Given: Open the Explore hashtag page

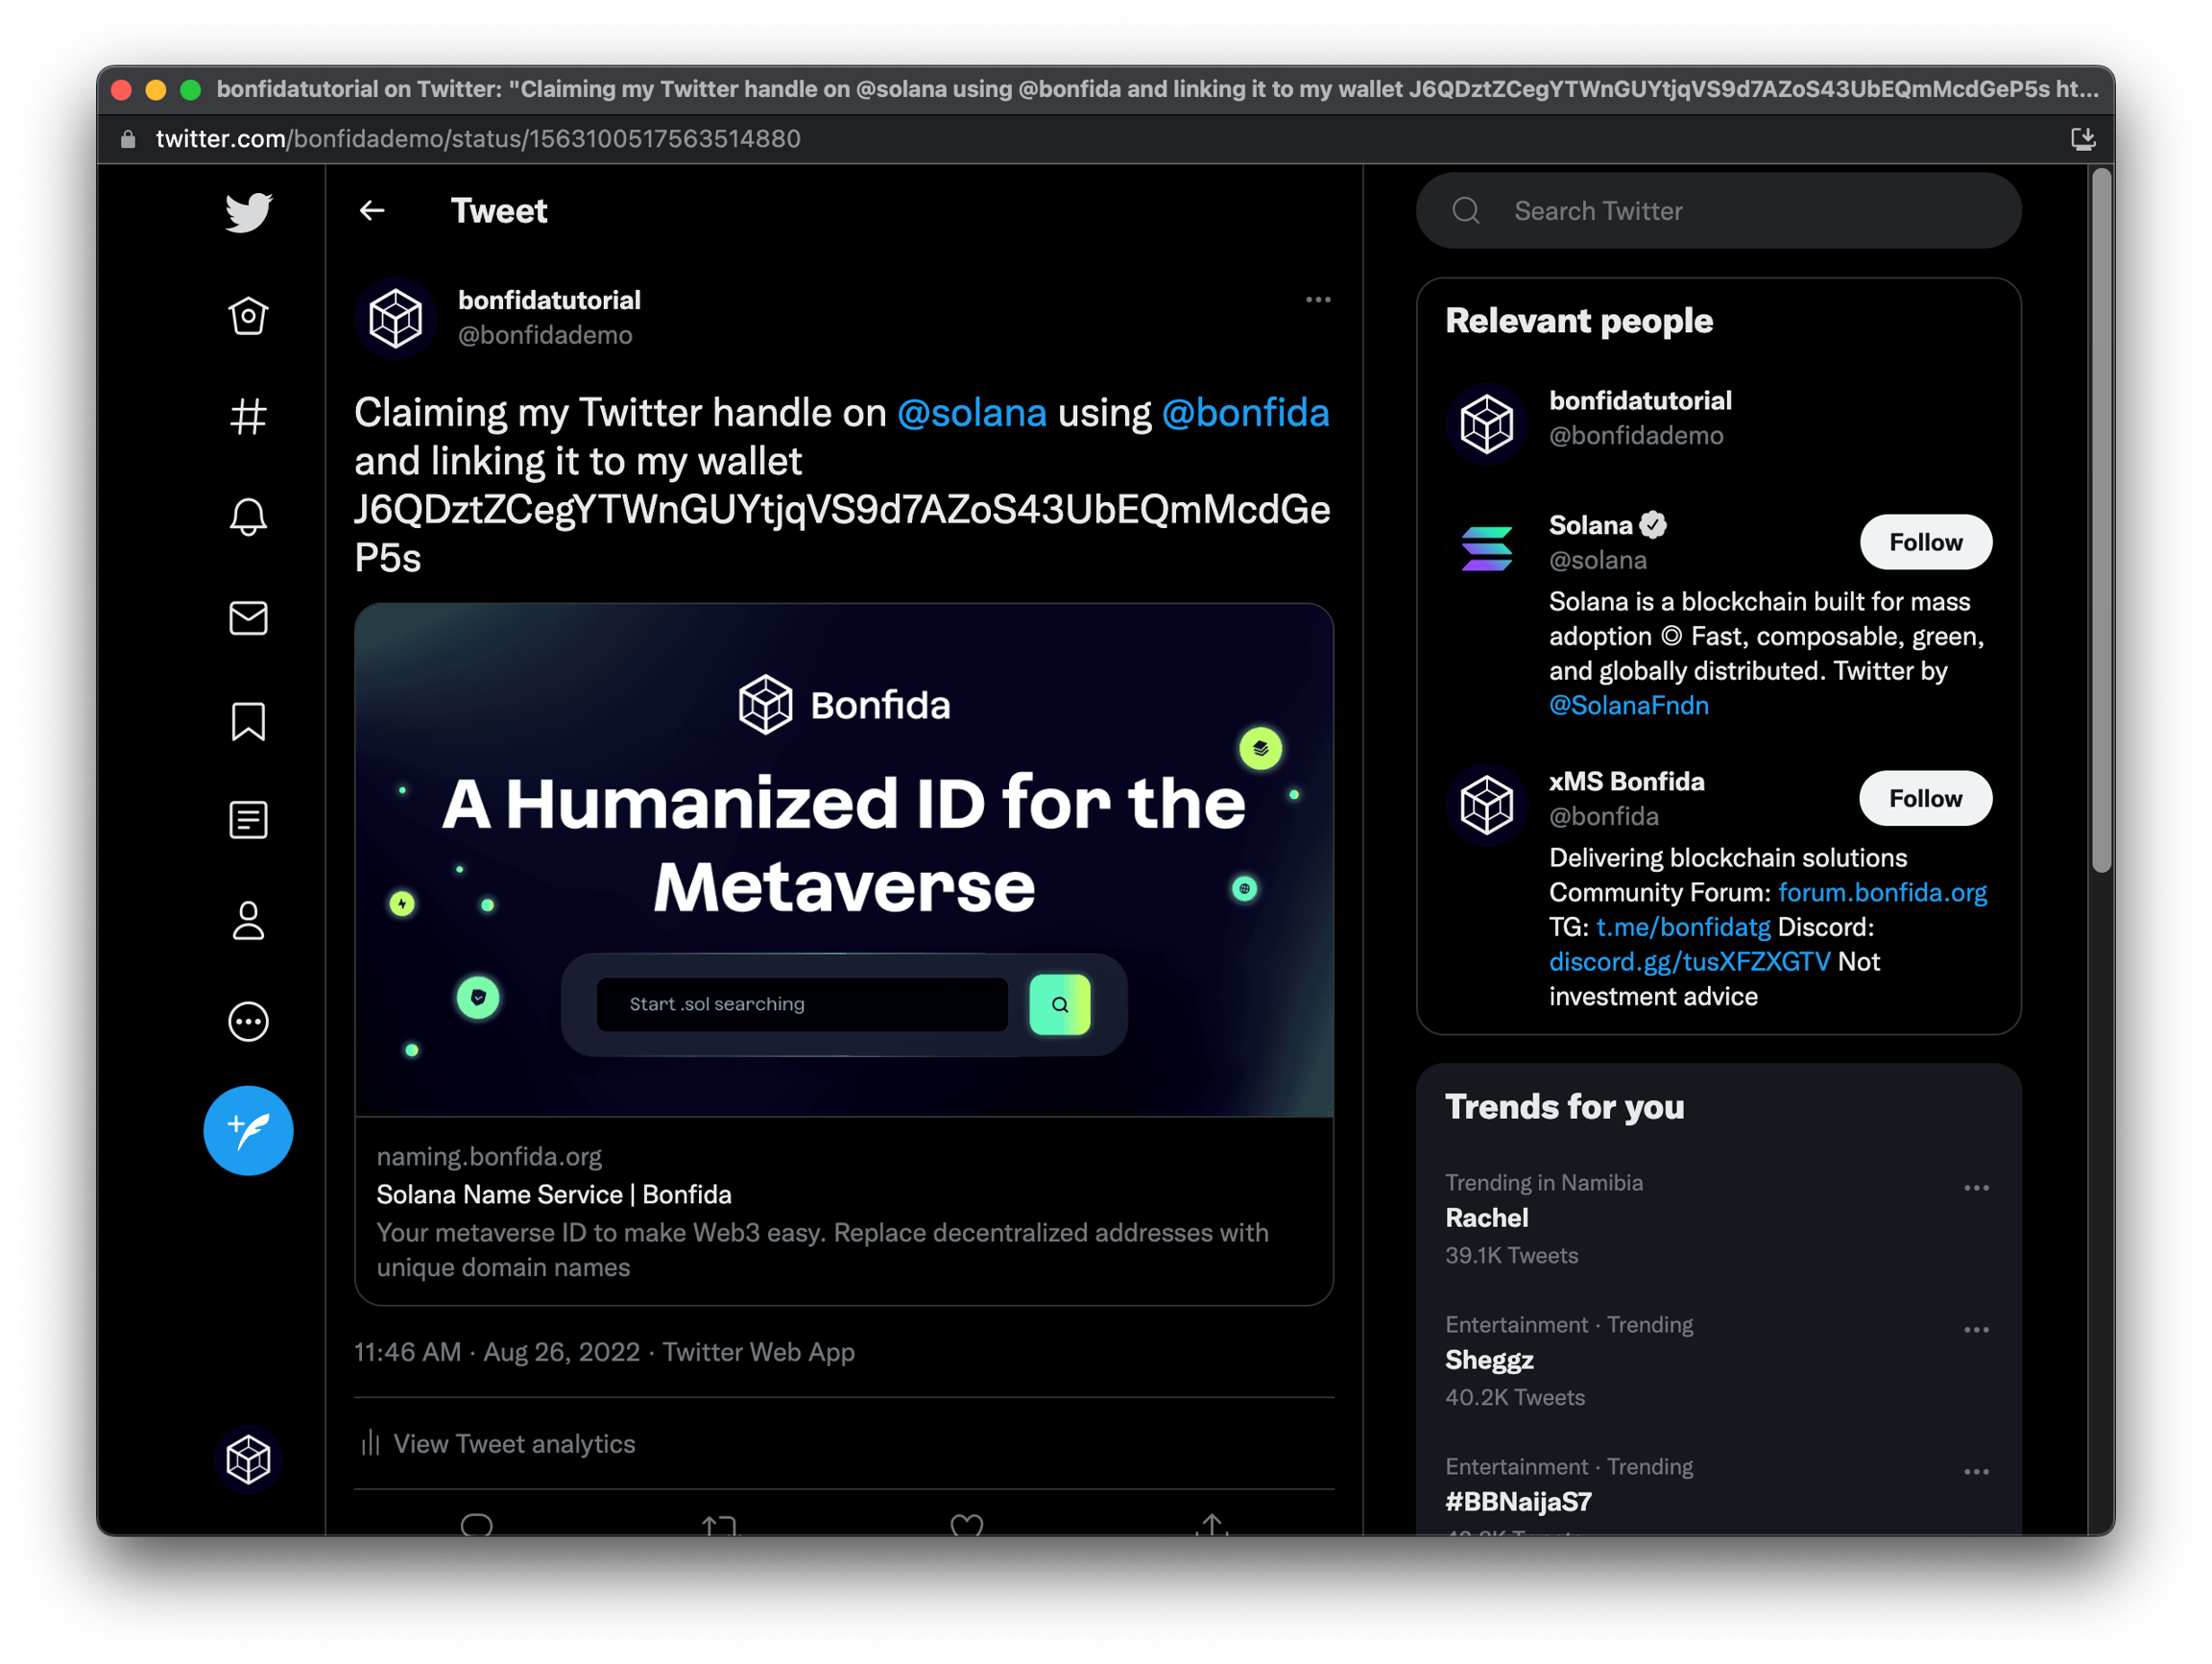Looking at the screenshot, I should point(248,417).
